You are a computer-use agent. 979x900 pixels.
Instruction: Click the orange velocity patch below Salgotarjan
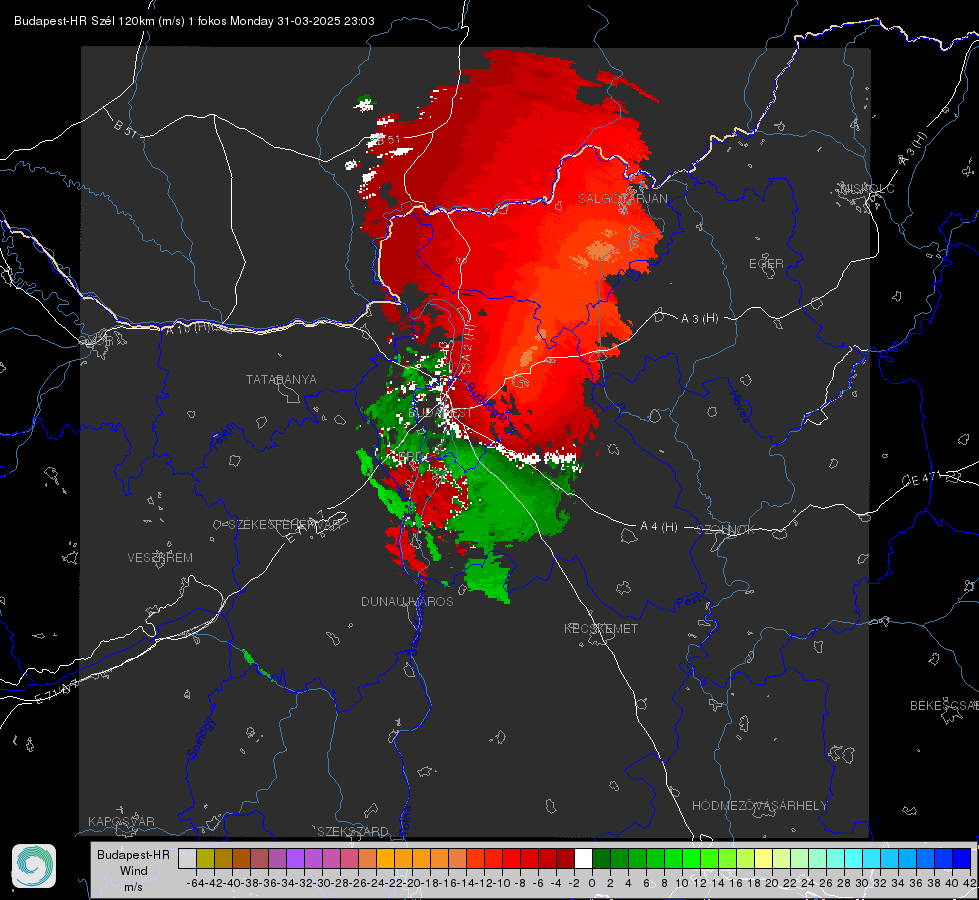point(599,250)
